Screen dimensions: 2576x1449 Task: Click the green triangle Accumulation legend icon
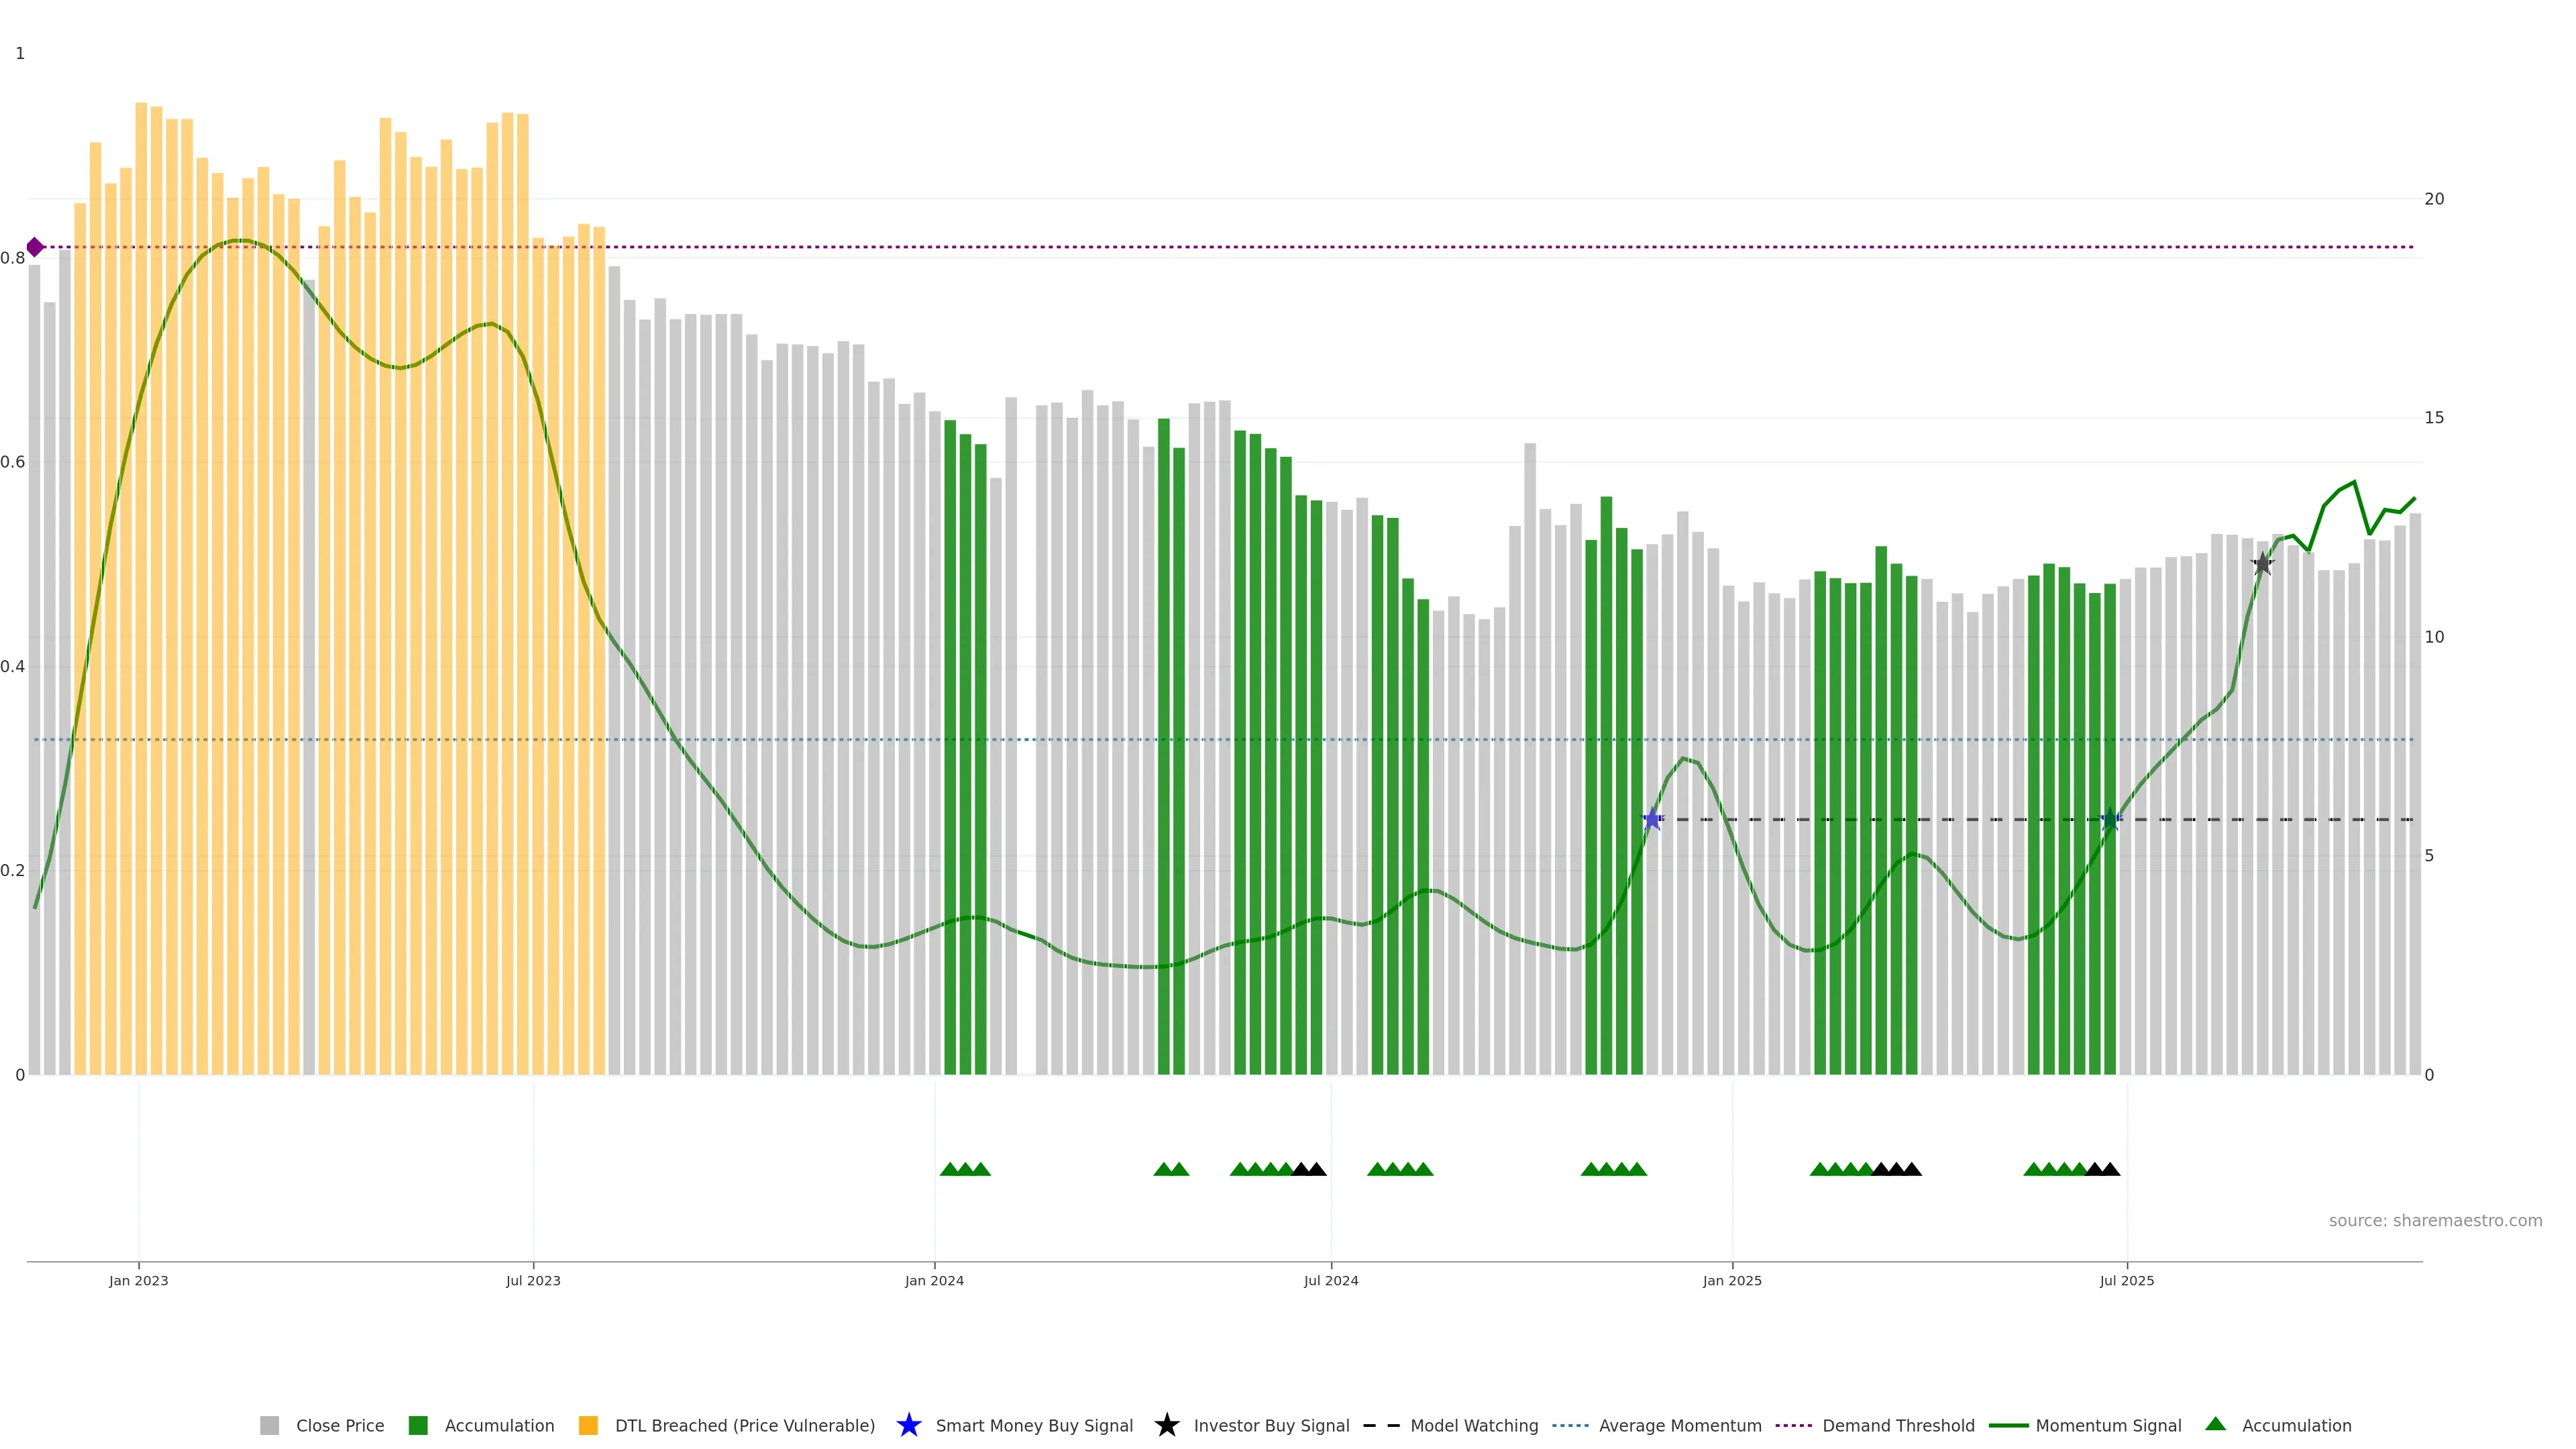[2215, 1424]
